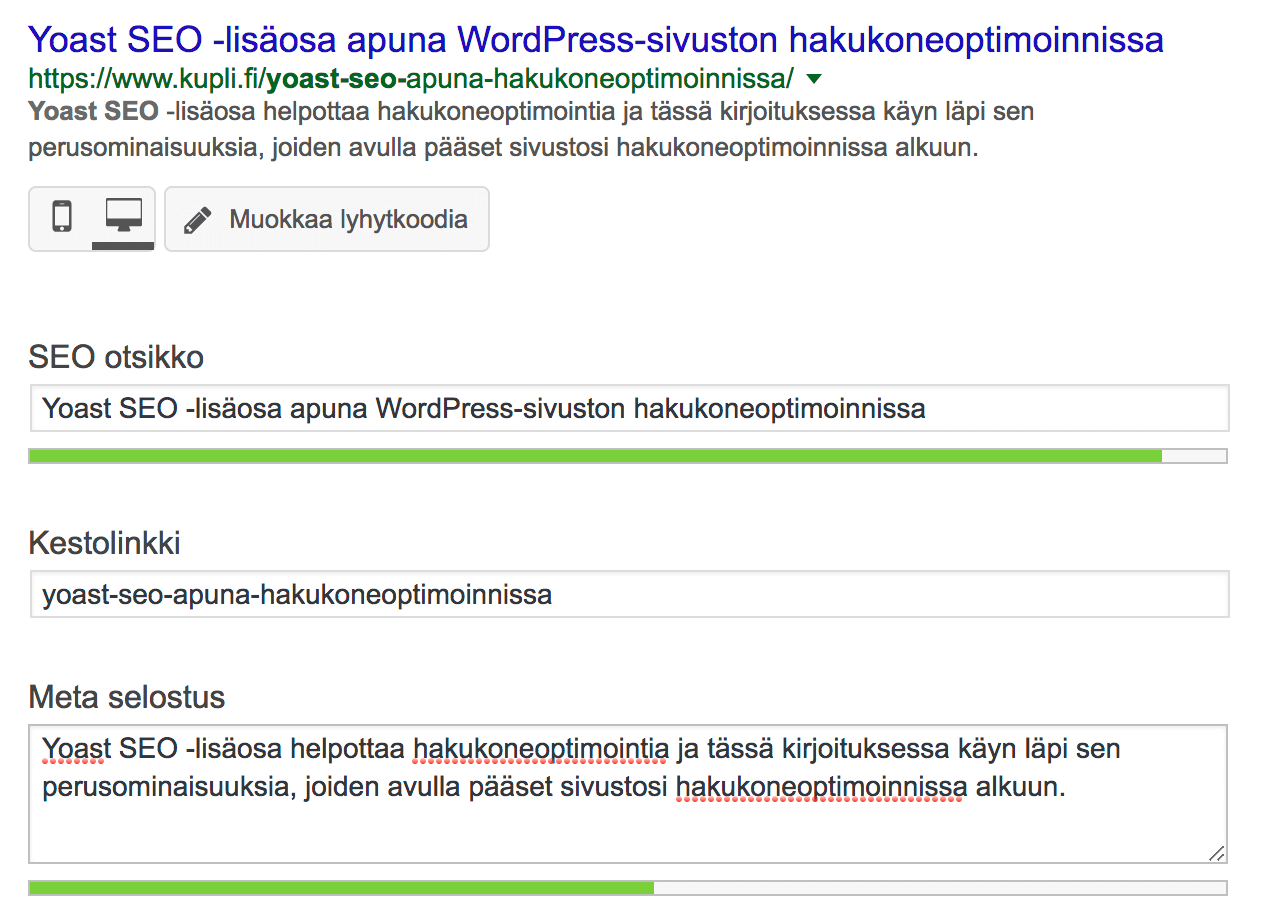Screen dimensions: 1264x916
Task: Click the SEO otsikko label
Action: [116, 357]
